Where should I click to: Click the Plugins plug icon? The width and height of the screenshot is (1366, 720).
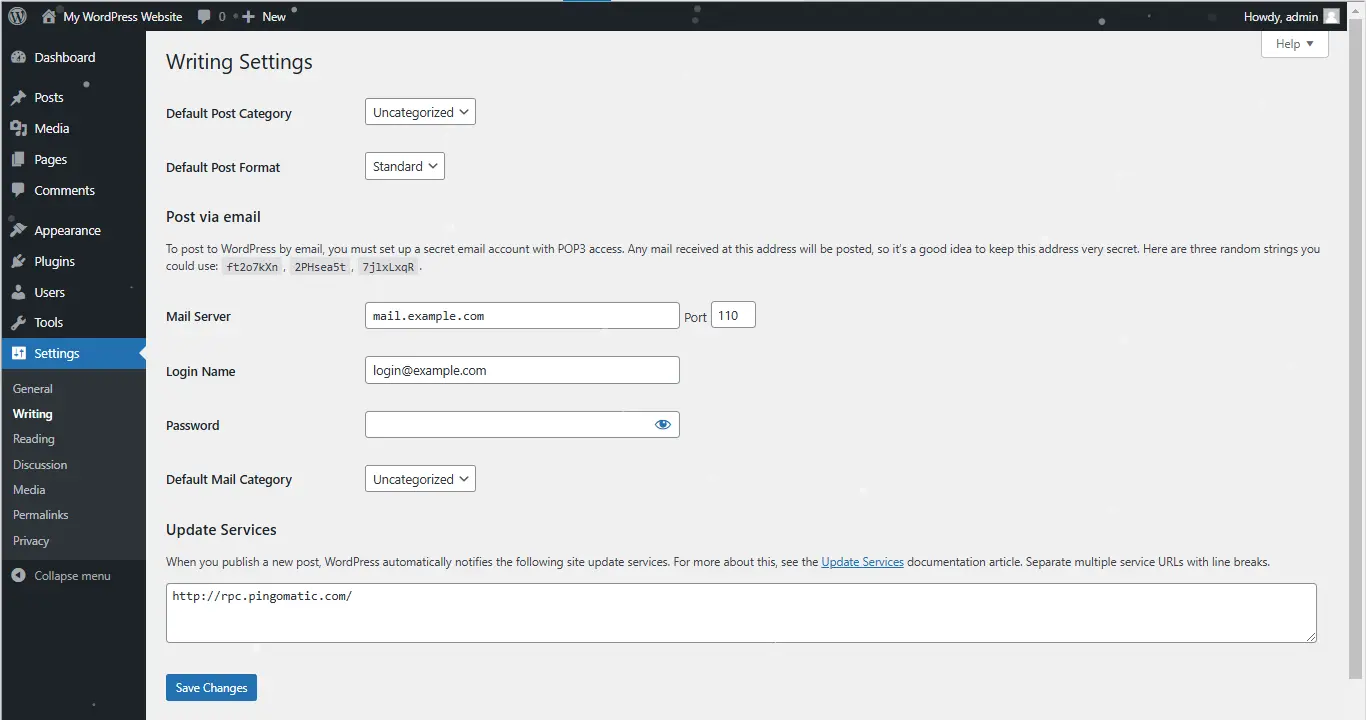click(x=18, y=261)
